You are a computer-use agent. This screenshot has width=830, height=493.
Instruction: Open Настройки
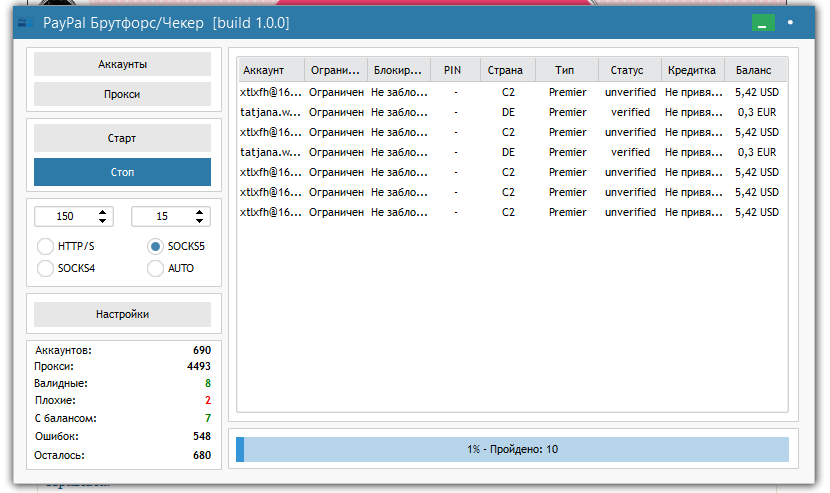pyautogui.click(x=122, y=315)
